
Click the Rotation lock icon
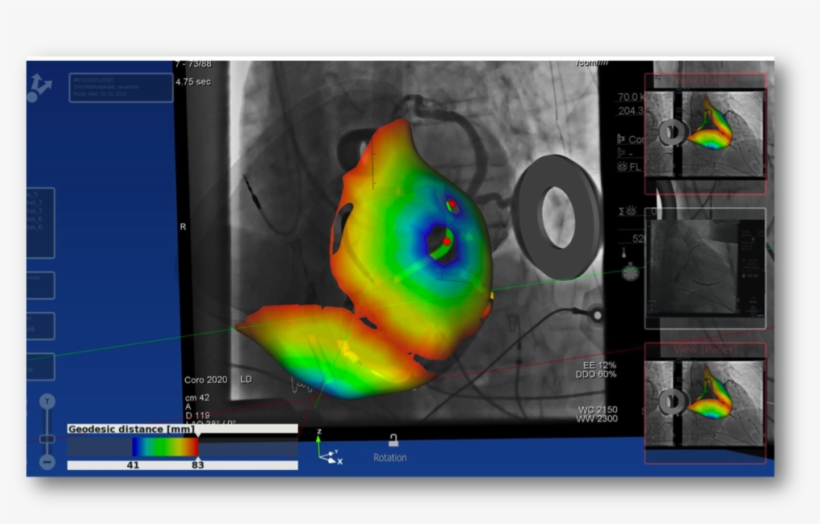[393, 441]
